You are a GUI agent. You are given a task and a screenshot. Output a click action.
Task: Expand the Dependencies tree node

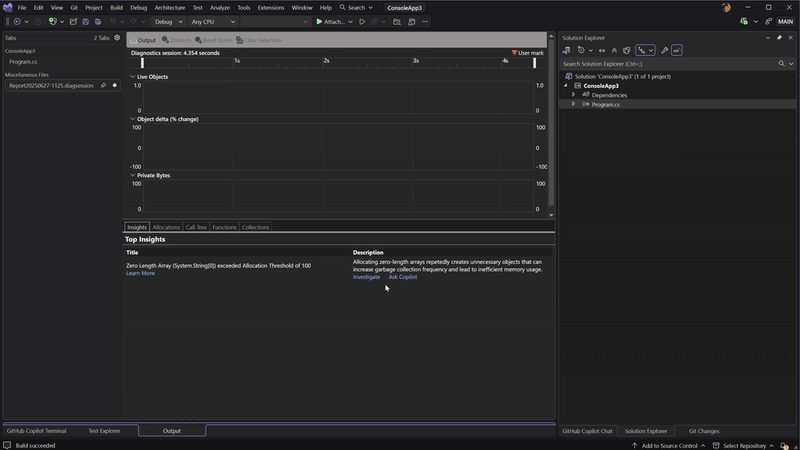[x=574, y=95]
